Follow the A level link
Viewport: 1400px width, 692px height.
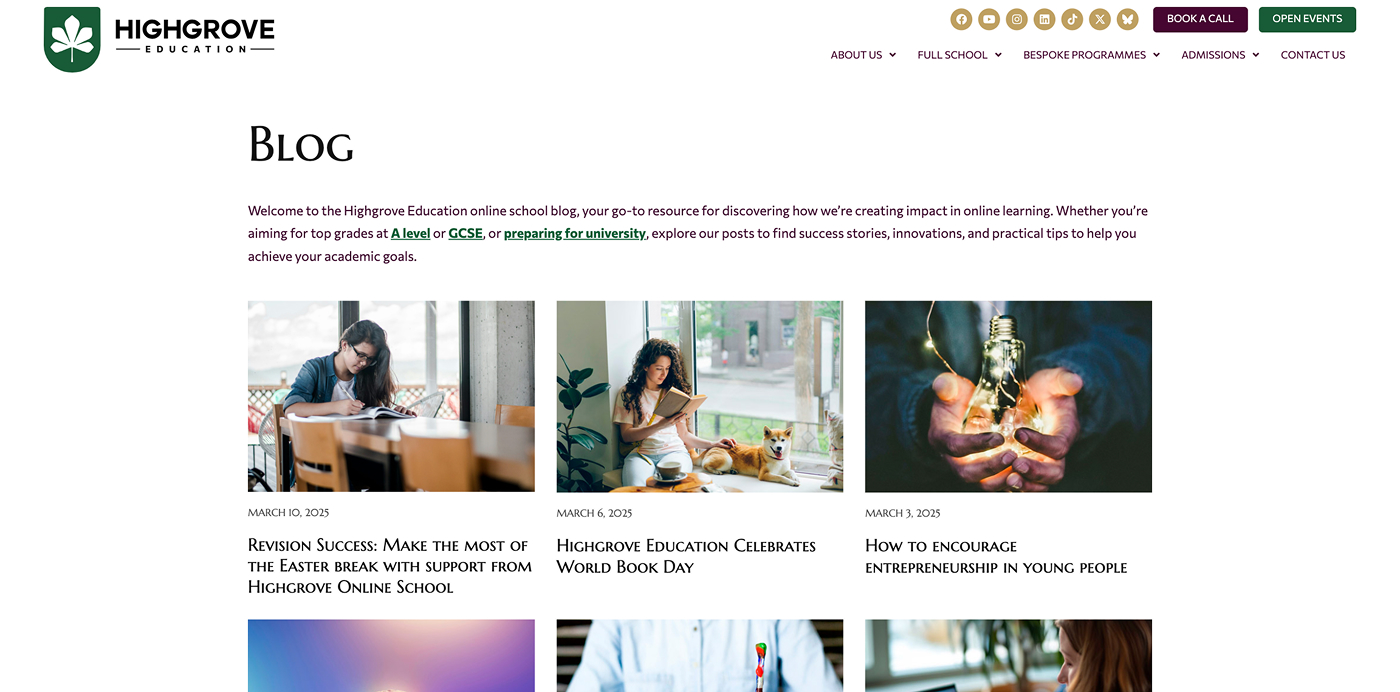click(x=410, y=233)
